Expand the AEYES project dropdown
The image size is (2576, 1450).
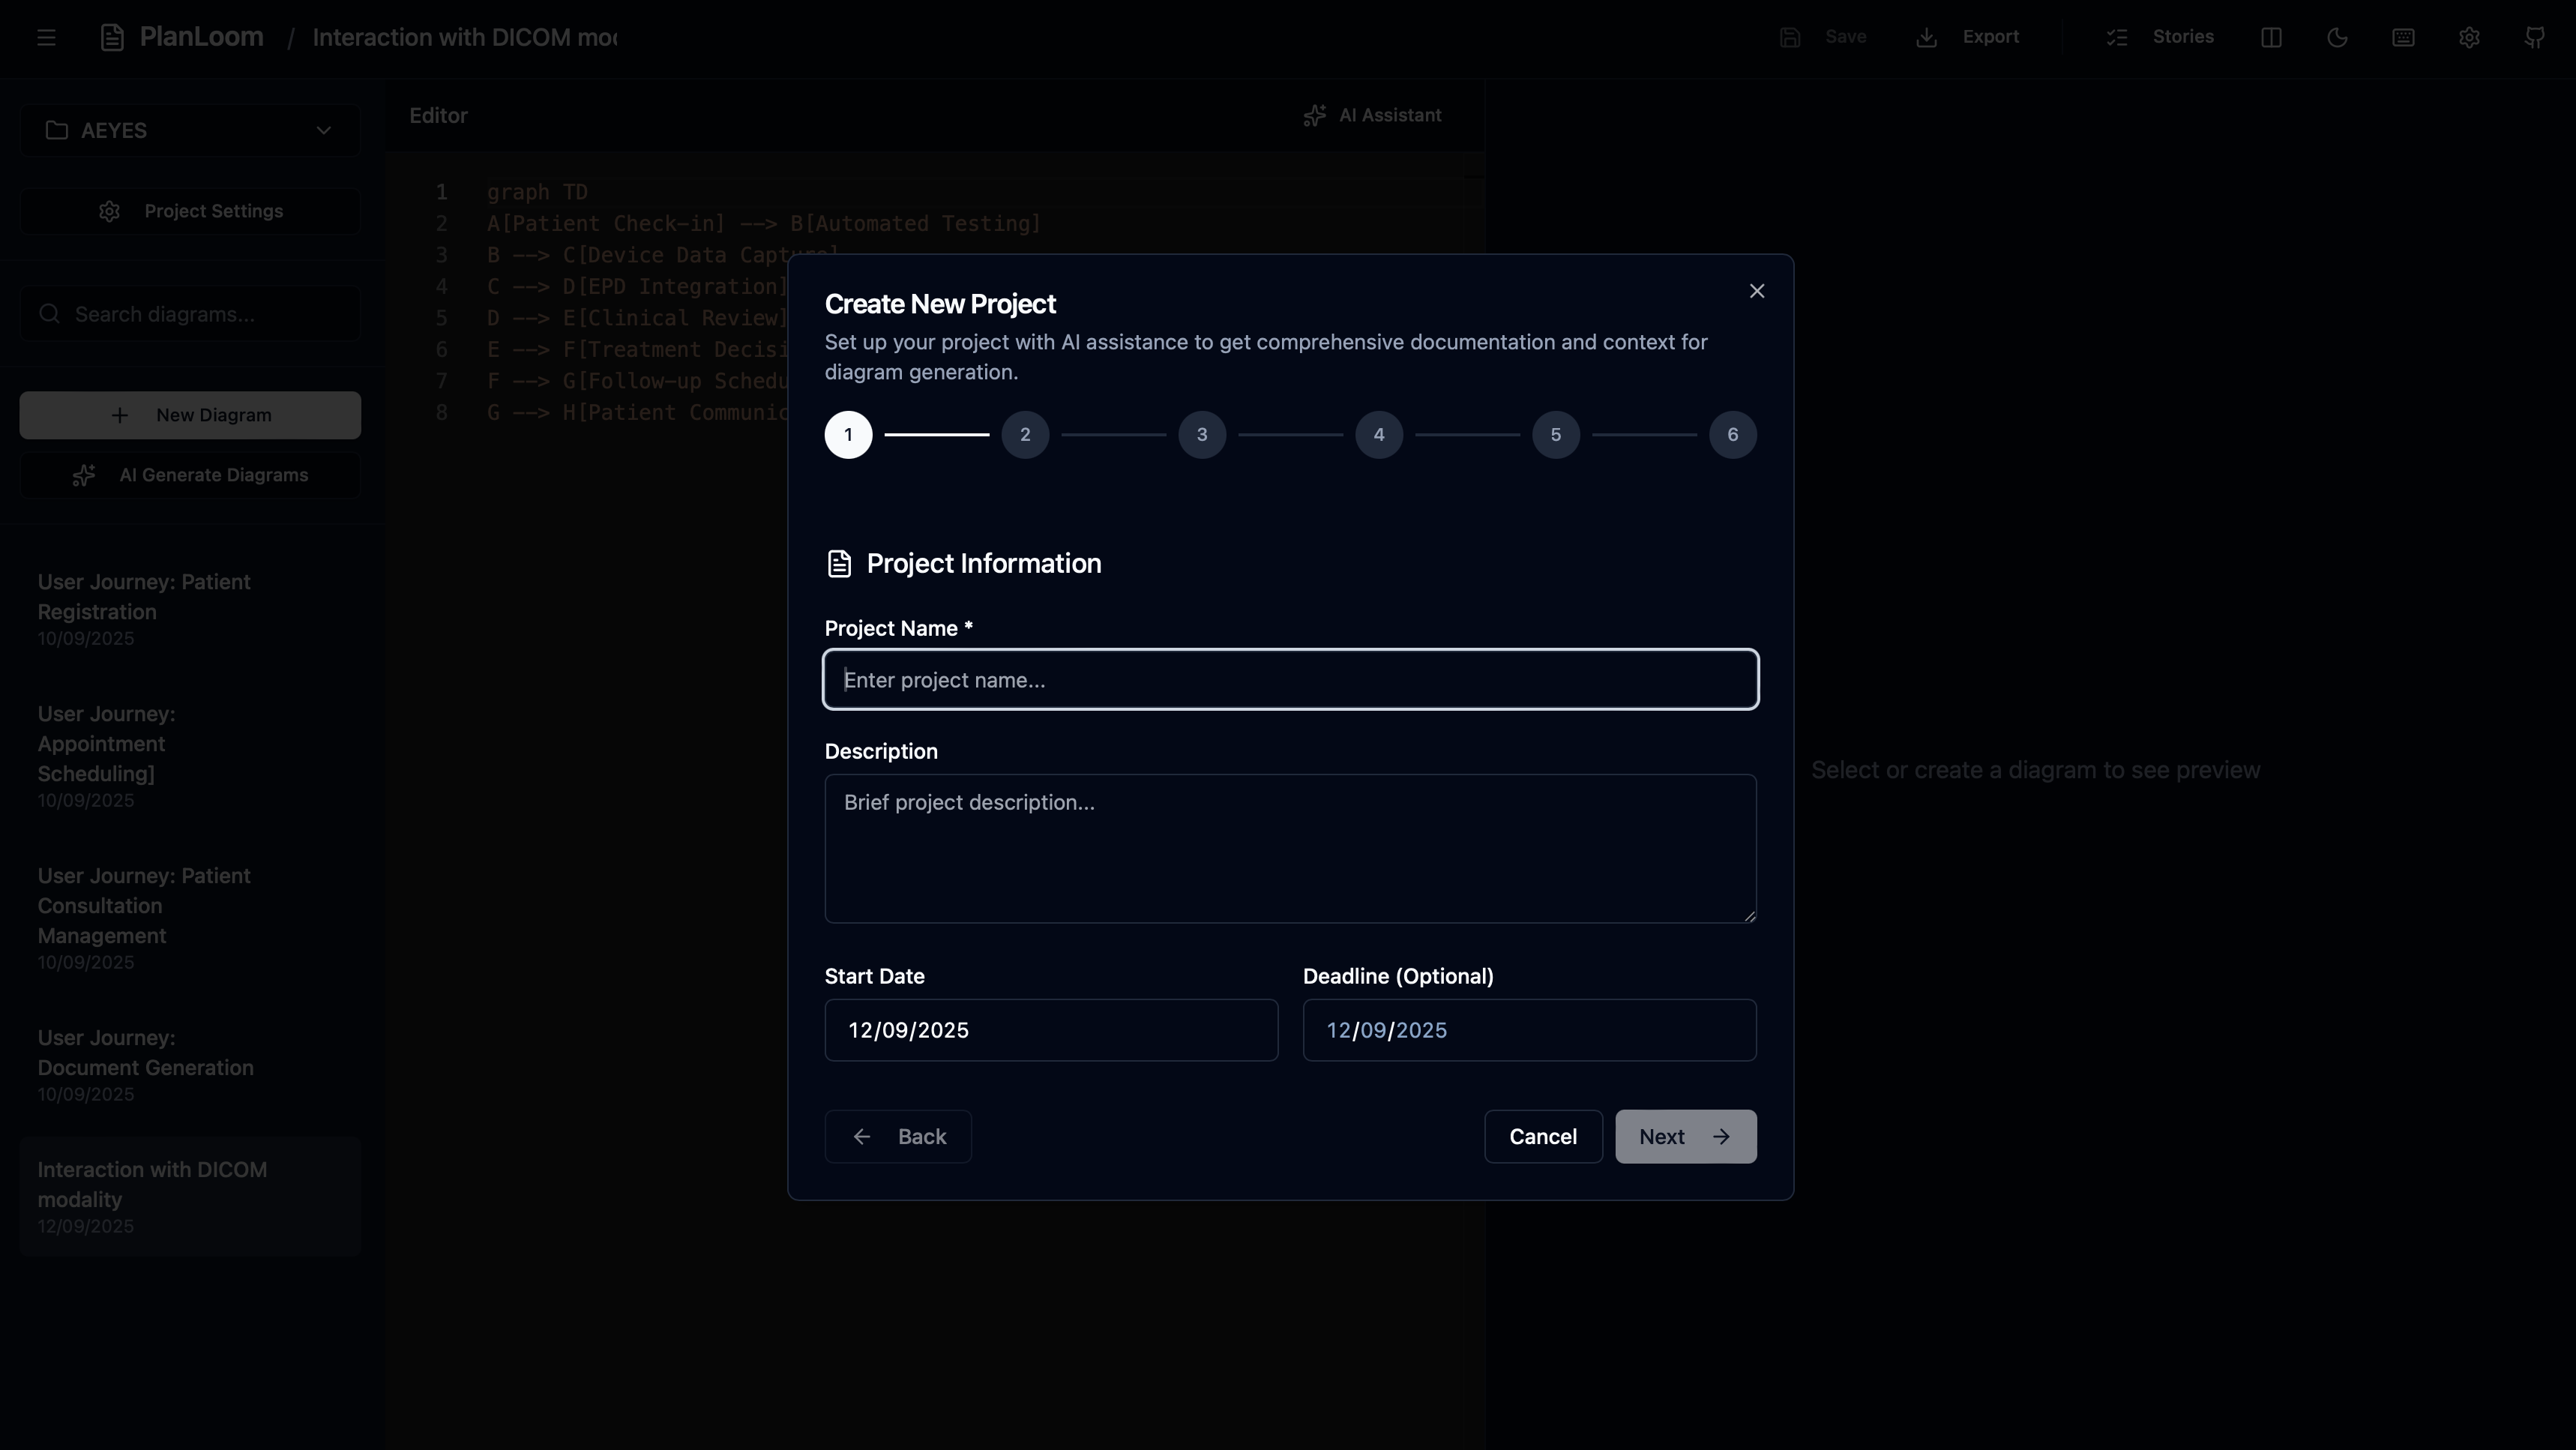pos(190,131)
